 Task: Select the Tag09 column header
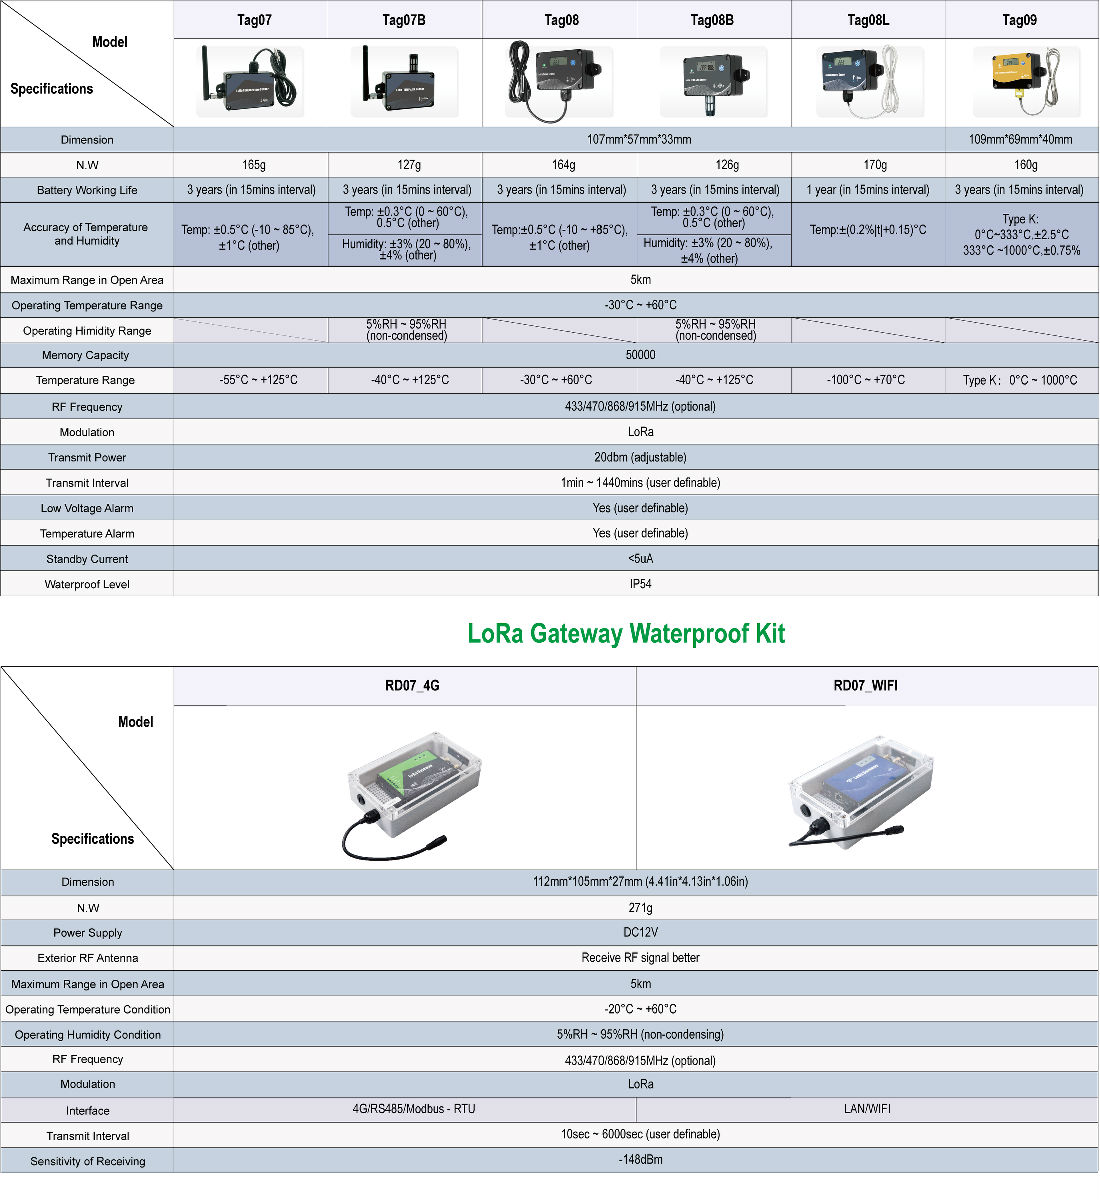[1019, 20]
